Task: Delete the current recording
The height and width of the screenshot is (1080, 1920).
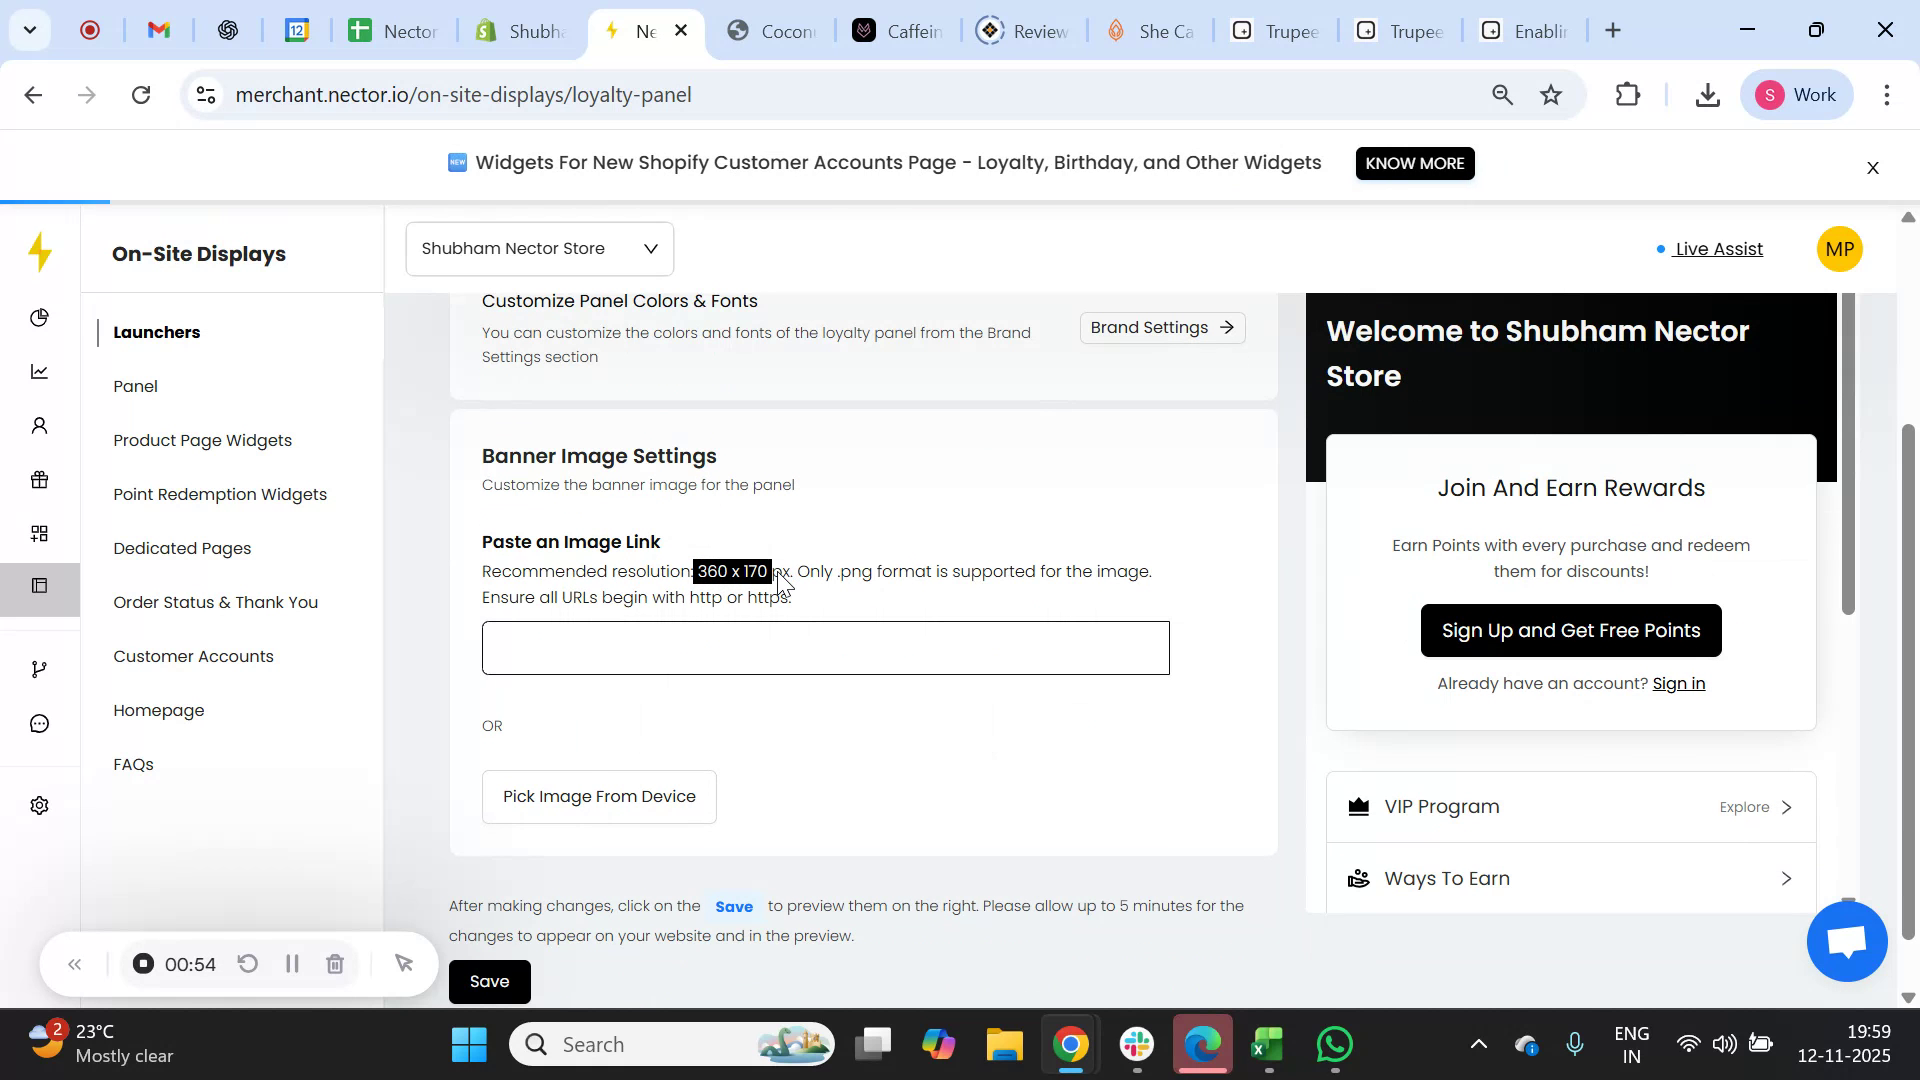Action: [335, 963]
